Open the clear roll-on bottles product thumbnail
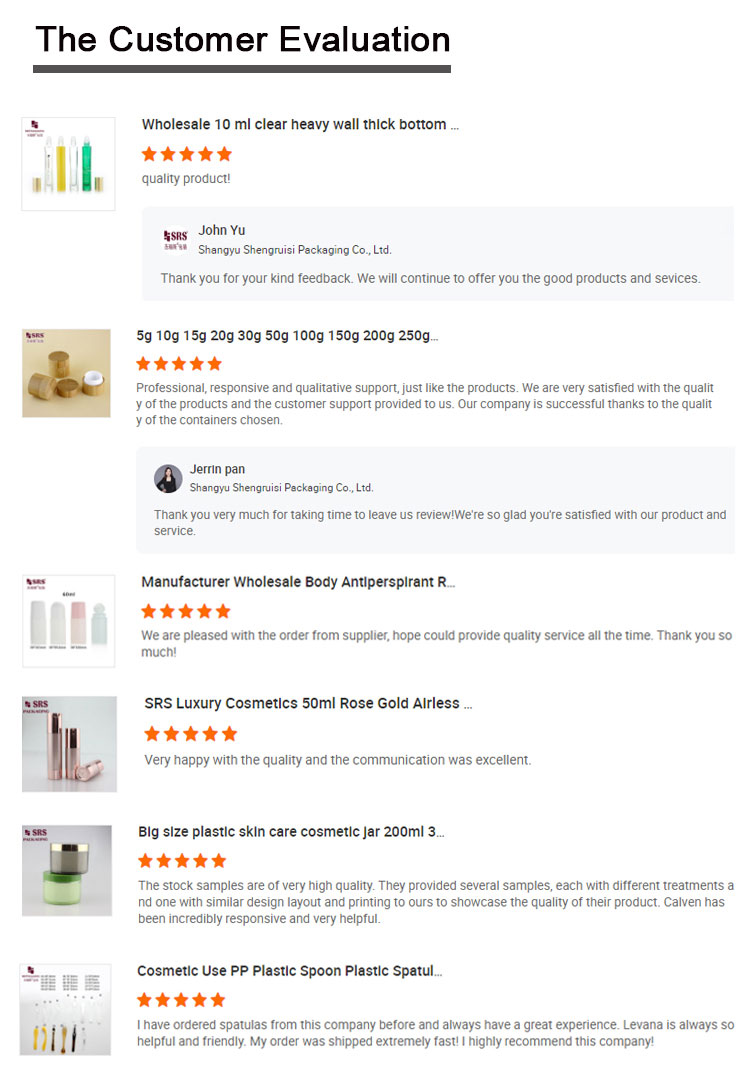The height and width of the screenshot is (1080, 751). point(68,164)
